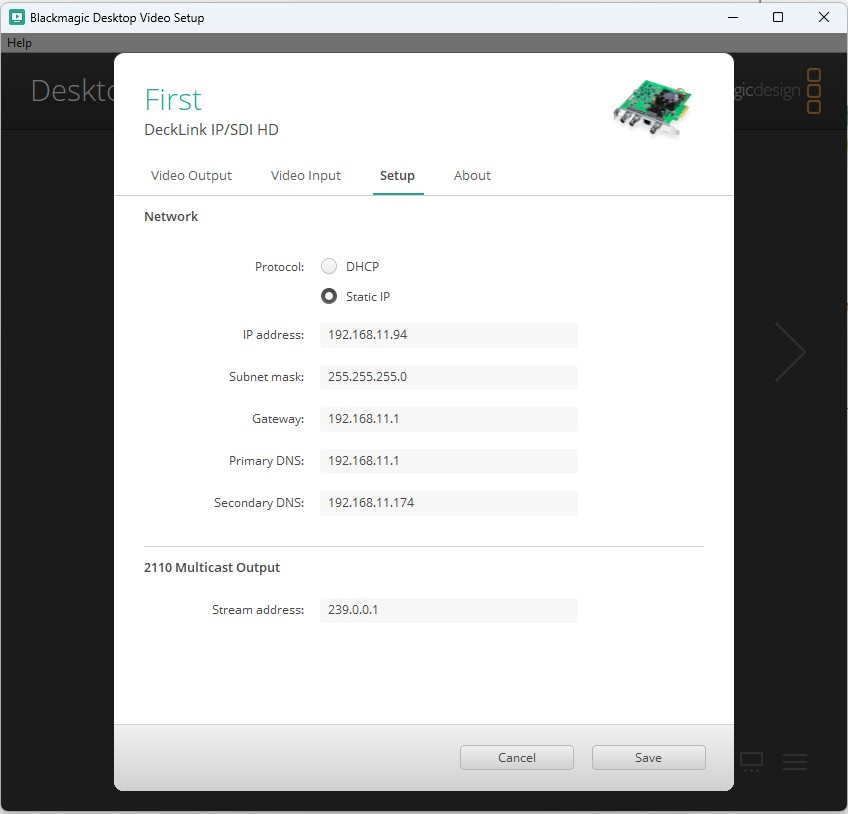Viewport: 848px width, 814px height.
Task: Open the About tab
Action: pos(472,175)
